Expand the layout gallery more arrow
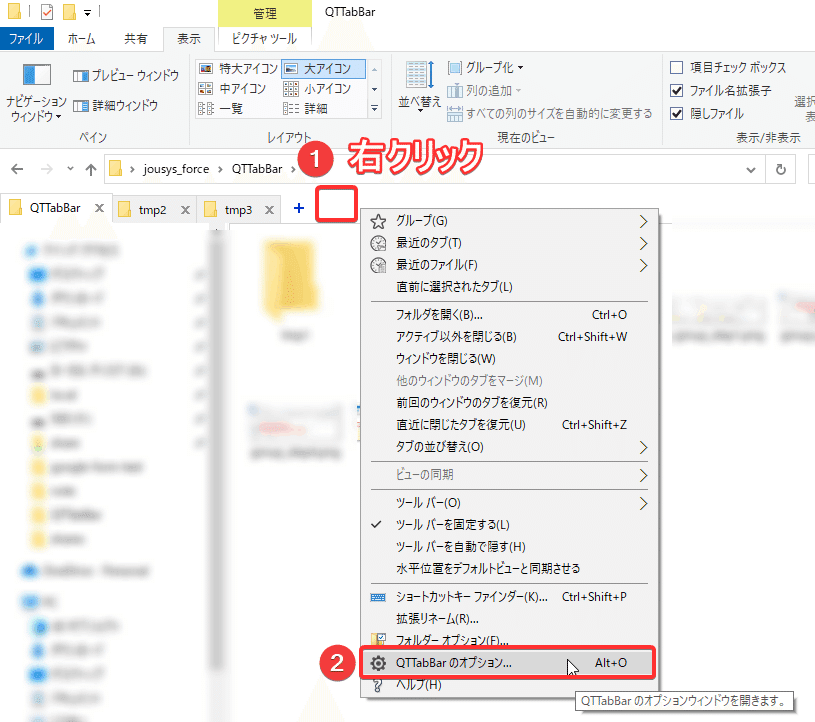Image resolution: width=815 pixels, height=722 pixels. (x=374, y=108)
